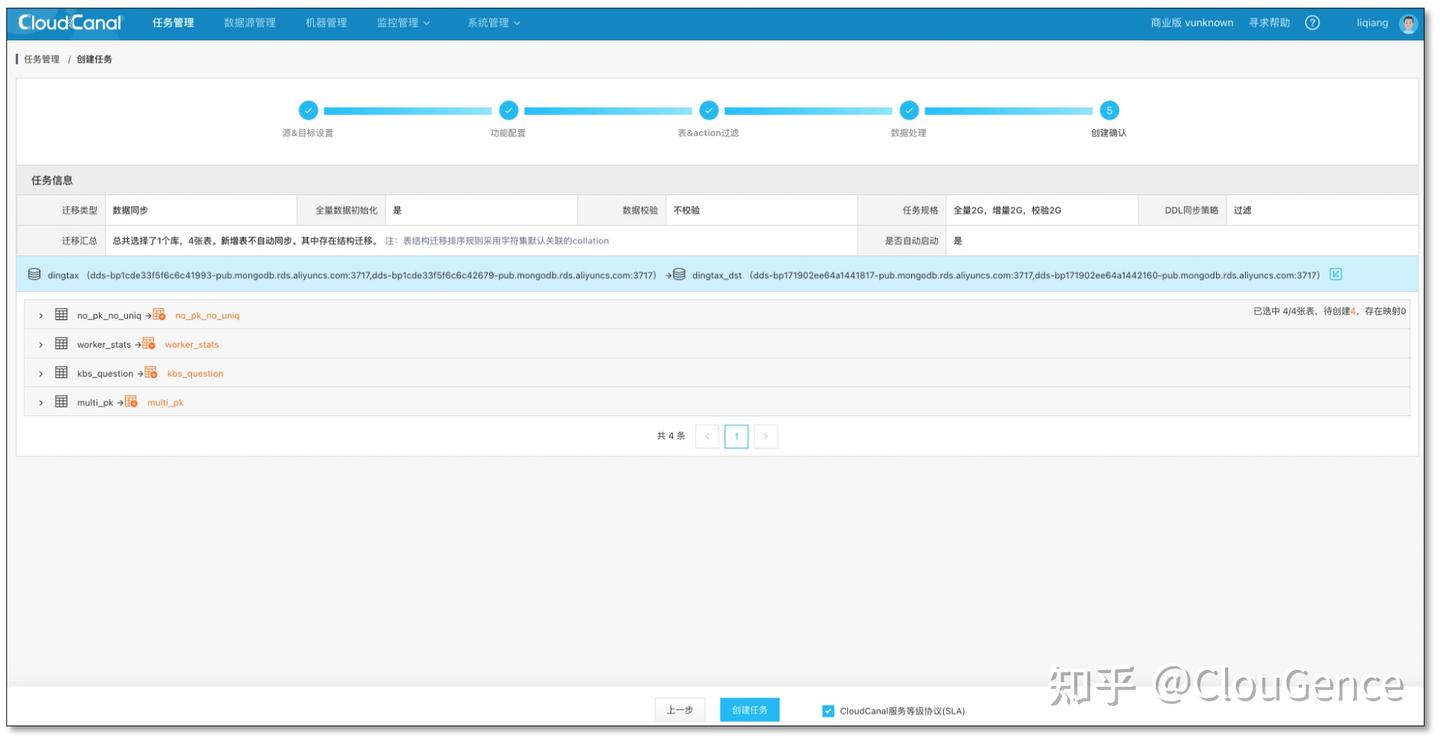Screen dimensions: 1440x744
Task: Open the liqiang user avatar menu
Action: pos(1408,22)
